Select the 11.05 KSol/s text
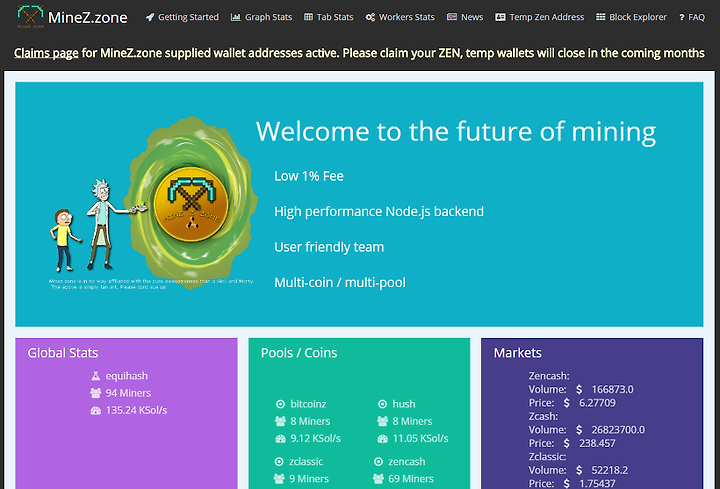 (420, 438)
